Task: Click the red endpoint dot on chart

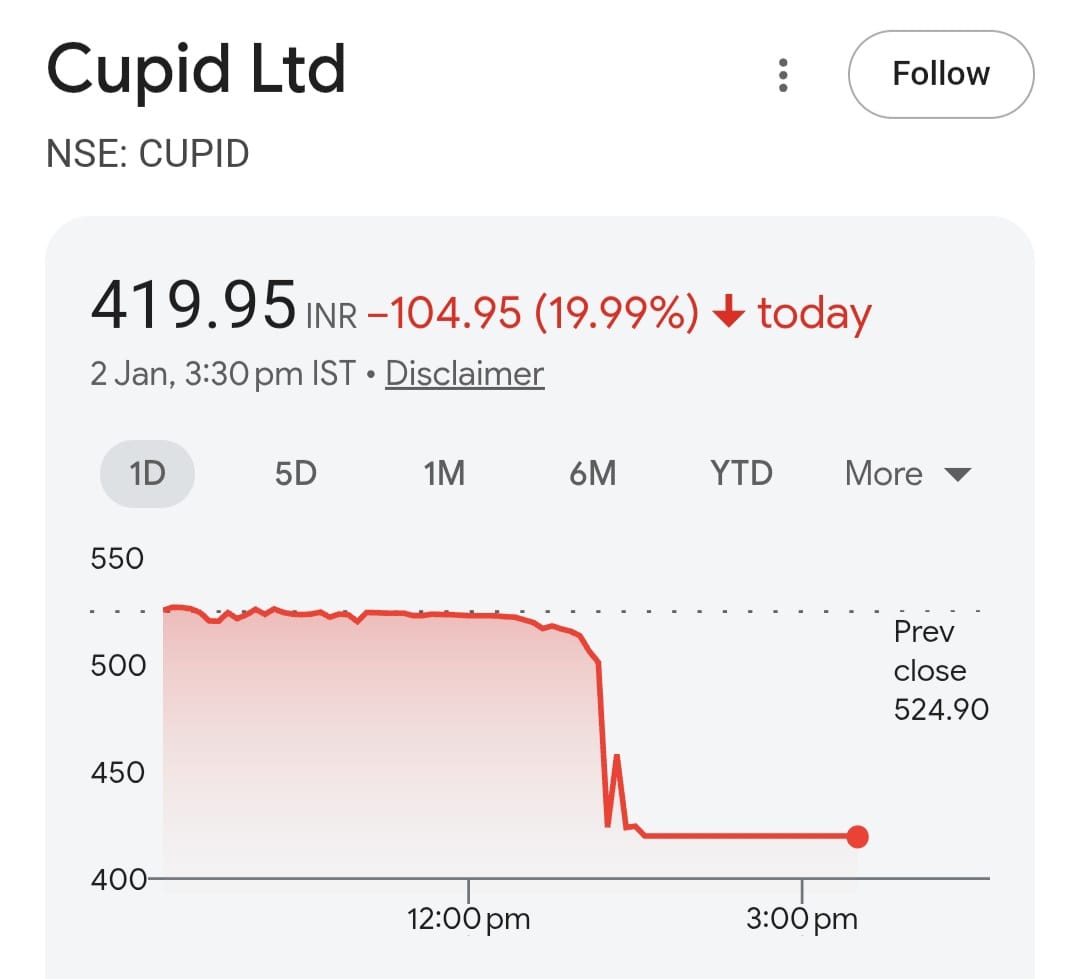Action: pyautogui.click(x=857, y=837)
